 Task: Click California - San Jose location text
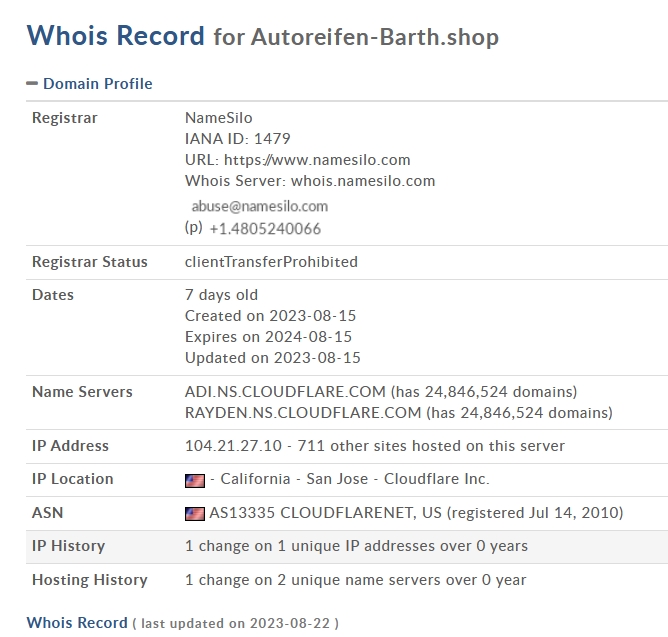[x=294, y=479]
